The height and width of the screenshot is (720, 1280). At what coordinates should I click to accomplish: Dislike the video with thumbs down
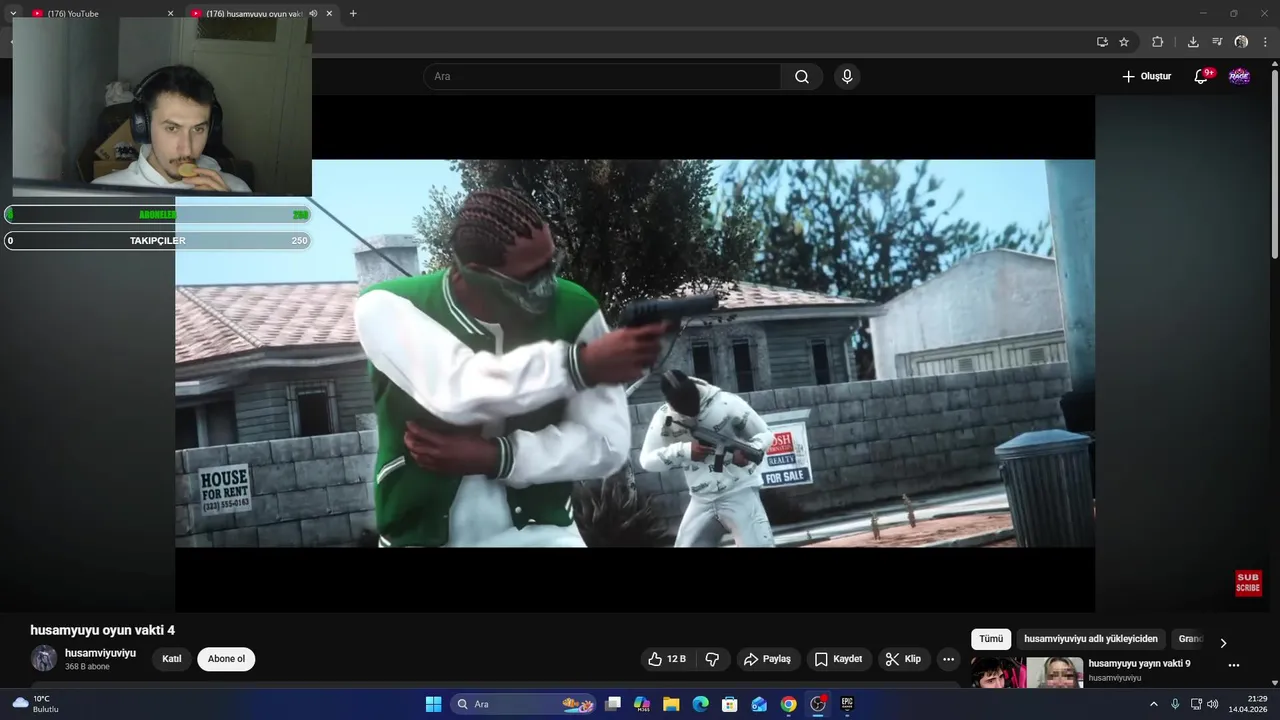pyautogui.click(x=713, y=659)
